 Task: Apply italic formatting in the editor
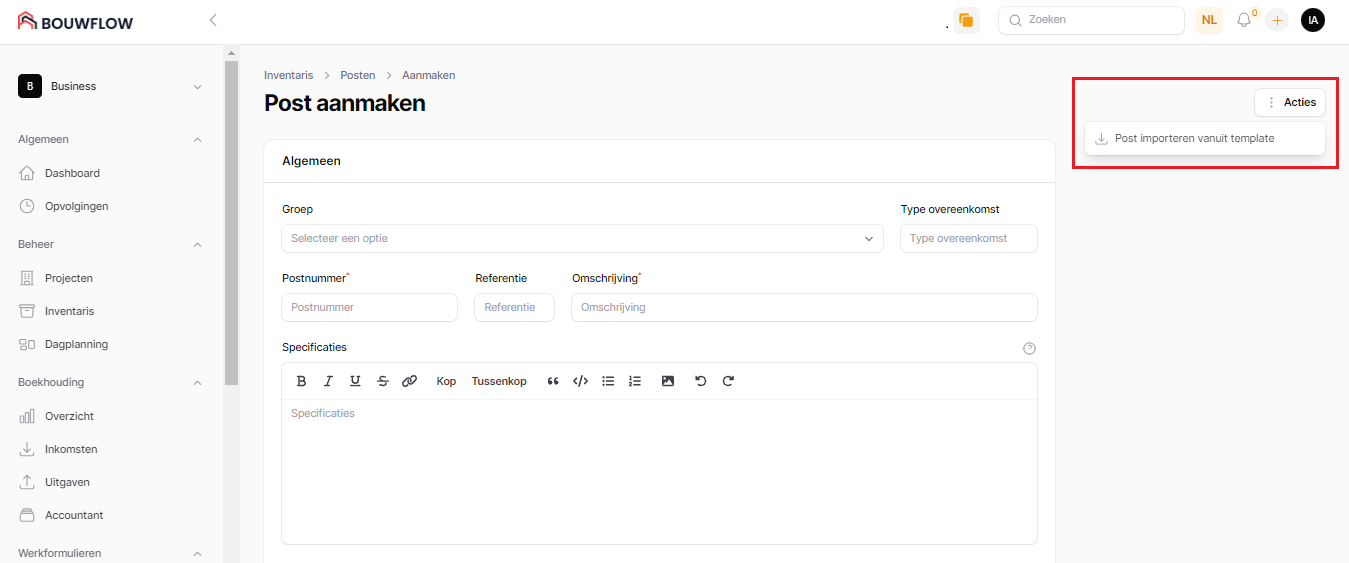pyautogui.click(x=328, y=381)
